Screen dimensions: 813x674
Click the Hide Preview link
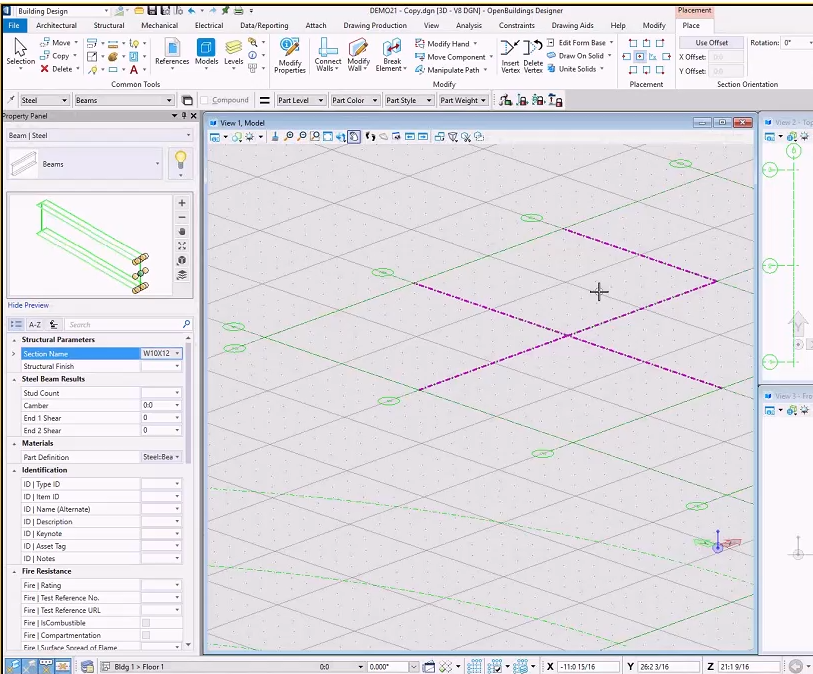coord(28,305)
